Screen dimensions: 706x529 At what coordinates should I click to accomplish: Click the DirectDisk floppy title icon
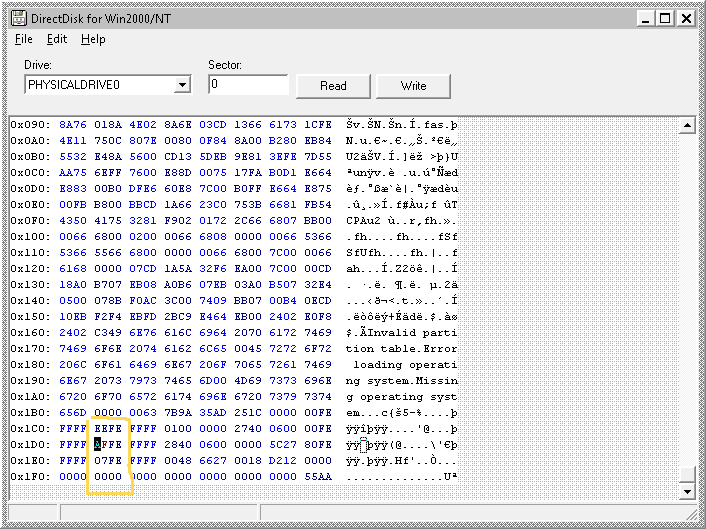click(19, 18)
